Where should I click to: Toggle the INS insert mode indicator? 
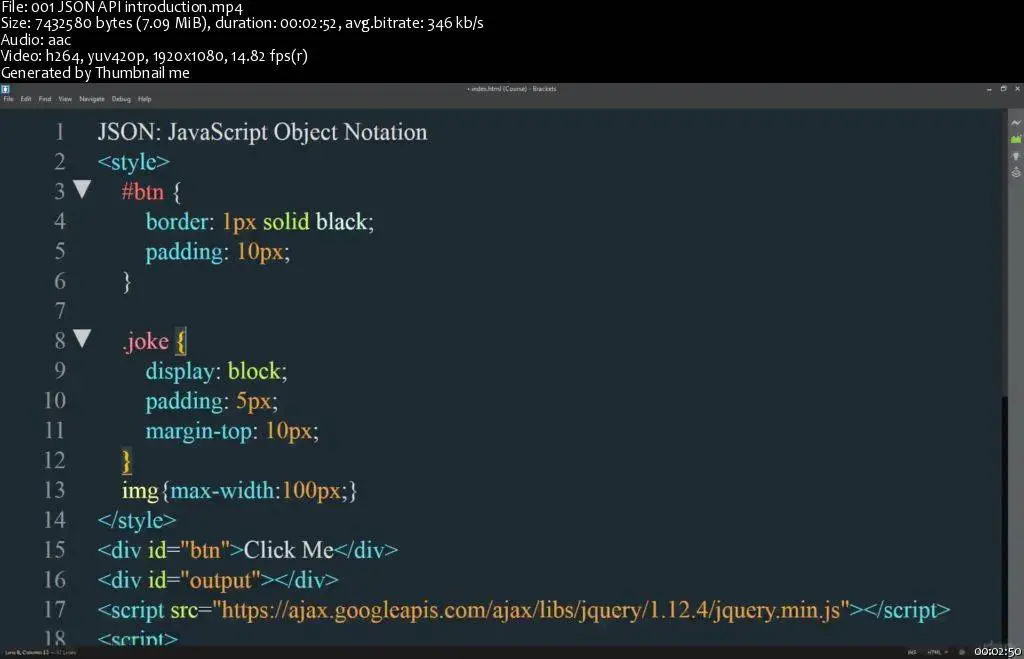pos(912,652)
